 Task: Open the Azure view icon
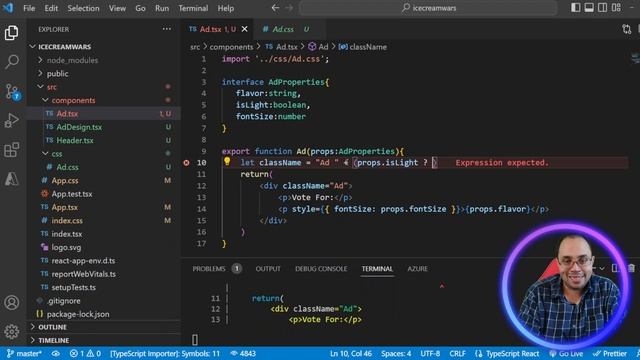coord(11,179)
